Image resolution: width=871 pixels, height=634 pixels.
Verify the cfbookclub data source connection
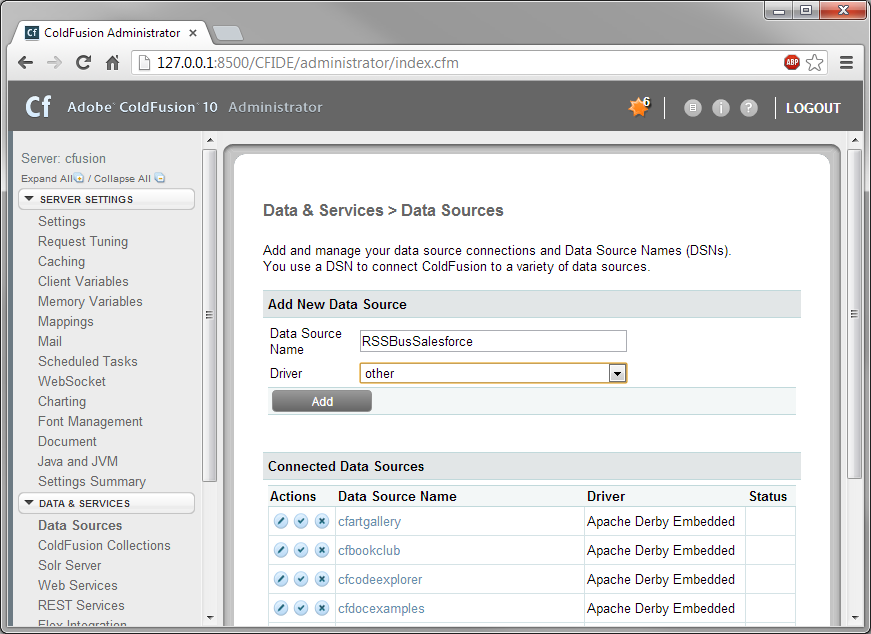coord(301,550)
